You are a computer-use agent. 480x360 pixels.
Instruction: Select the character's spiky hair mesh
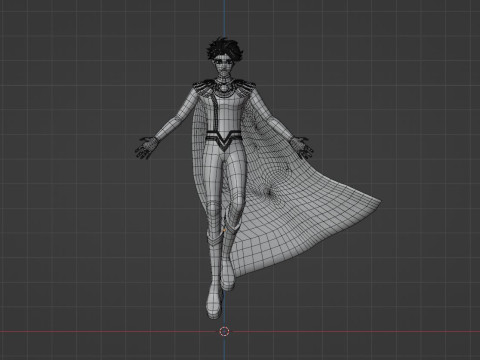[x=224, y=49]
